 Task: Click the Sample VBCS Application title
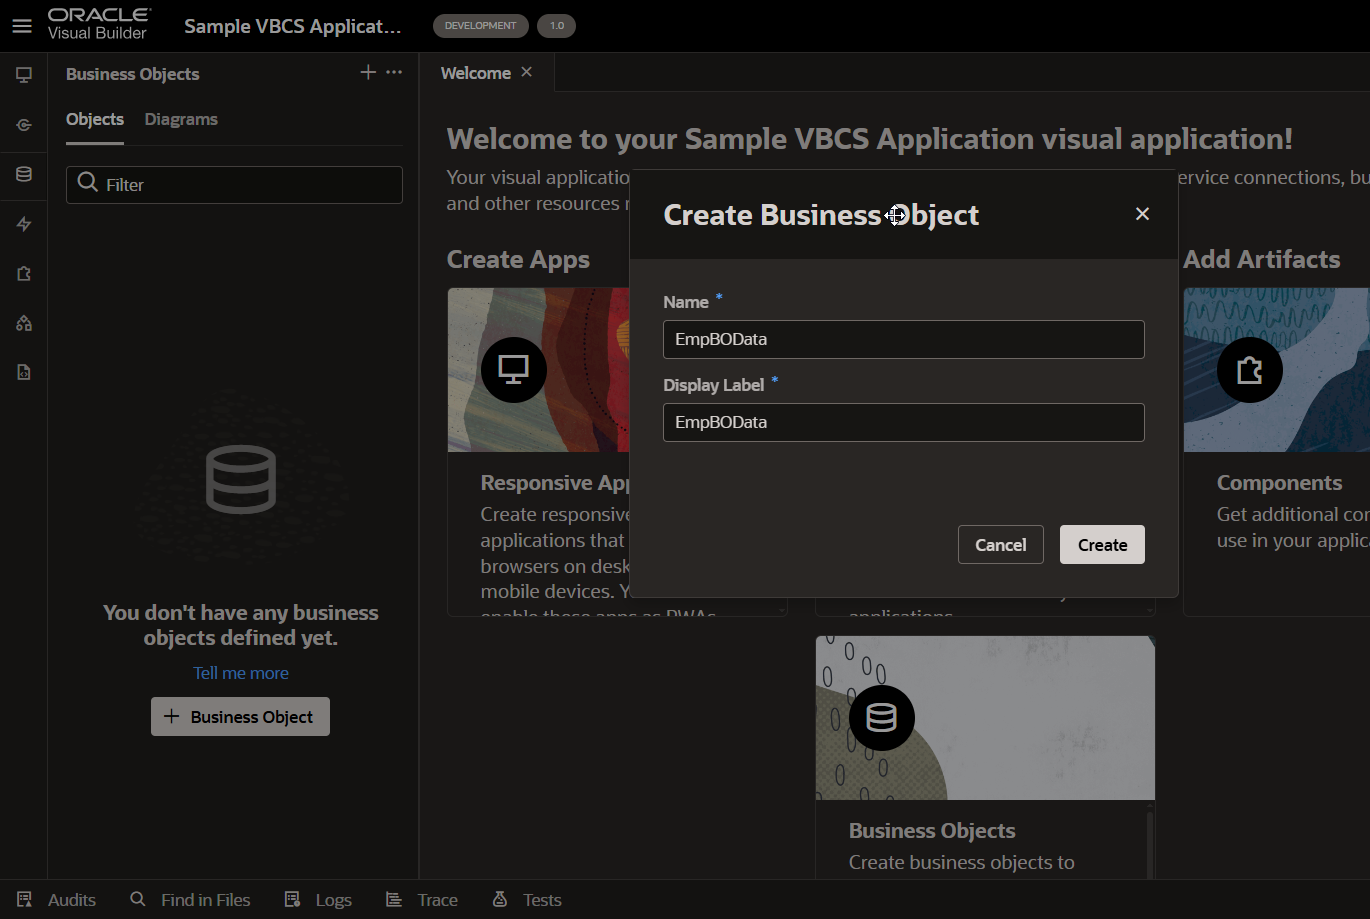pos(293,26)
